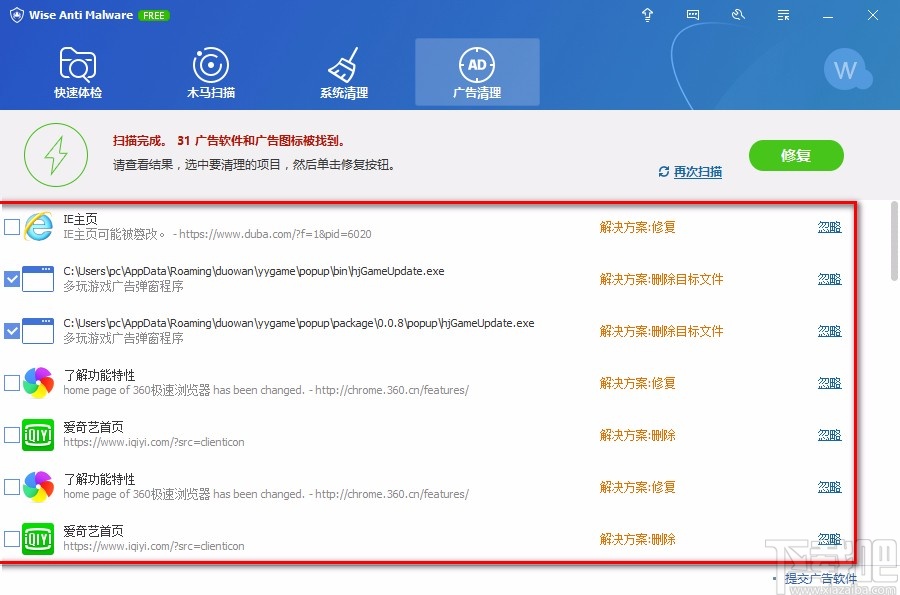Click 忽略 for the IE主页 item
The height and width of the screenshot is (595, 900).
(x=830, y=226)
